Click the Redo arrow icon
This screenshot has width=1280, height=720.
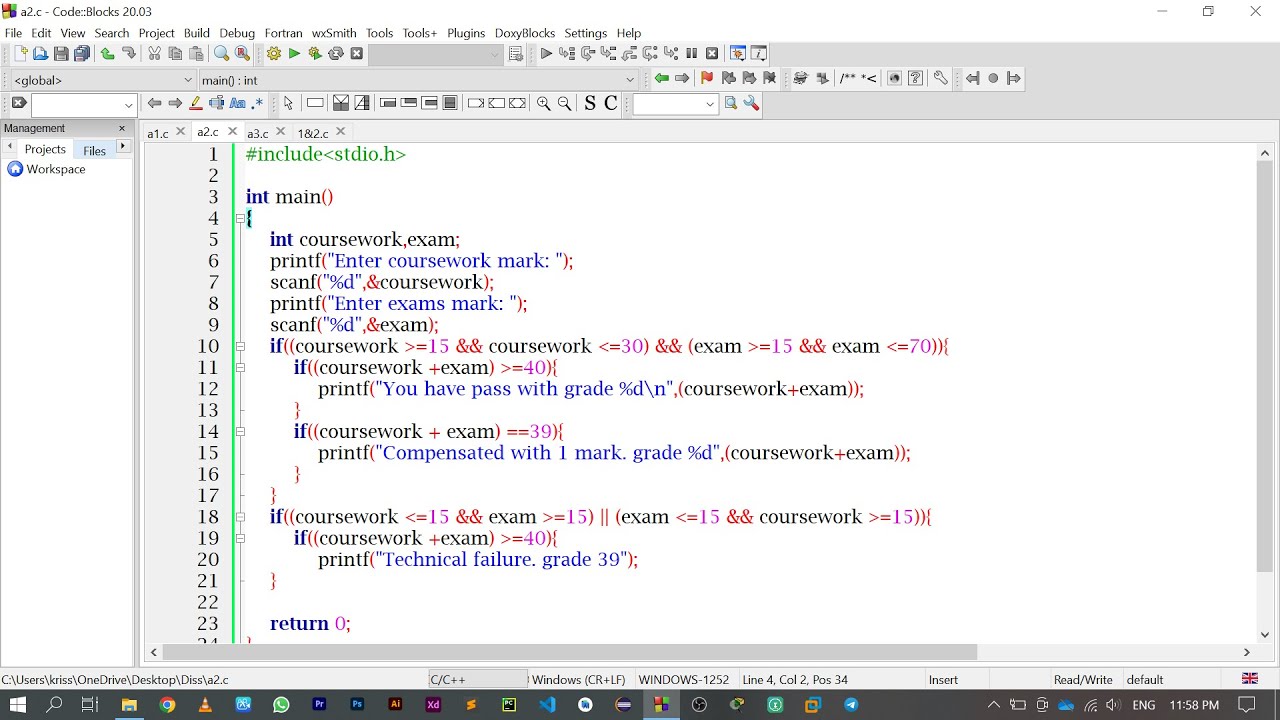(129, 54)
